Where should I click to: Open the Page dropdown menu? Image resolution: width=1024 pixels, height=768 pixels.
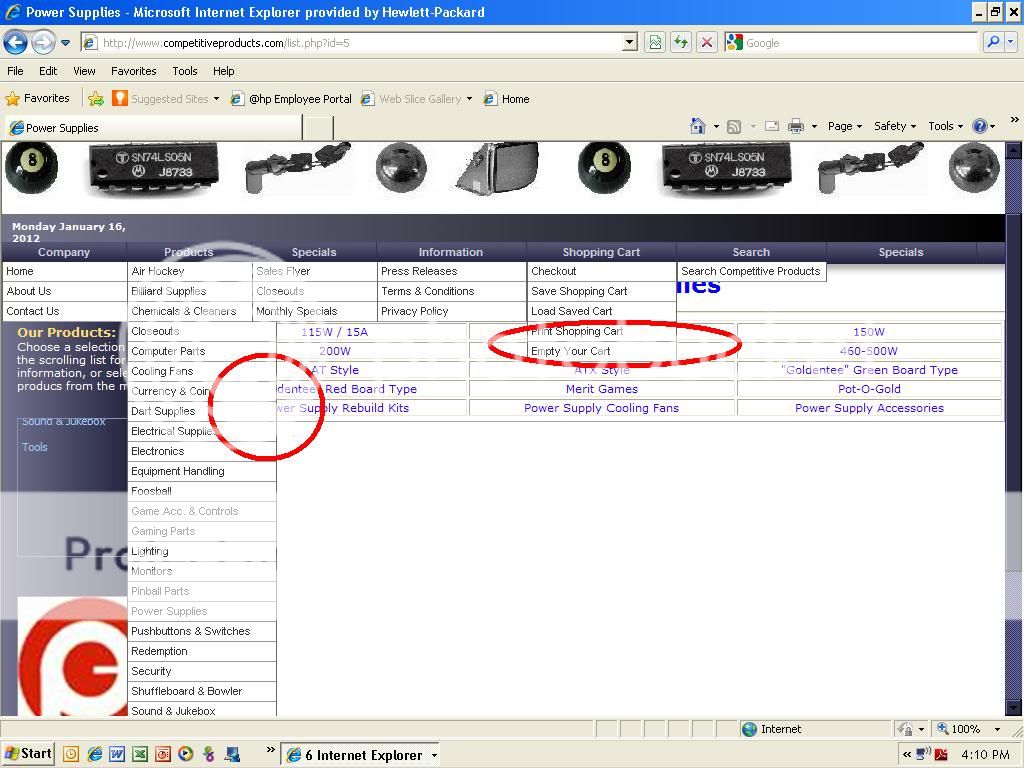tap(845, 126)
